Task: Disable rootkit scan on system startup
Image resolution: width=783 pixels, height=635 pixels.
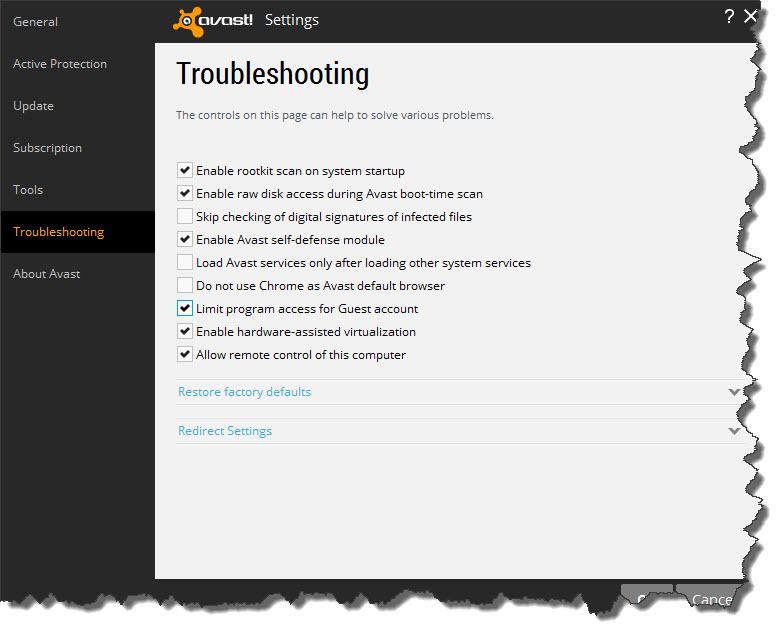Action: (x=185, y=170)
